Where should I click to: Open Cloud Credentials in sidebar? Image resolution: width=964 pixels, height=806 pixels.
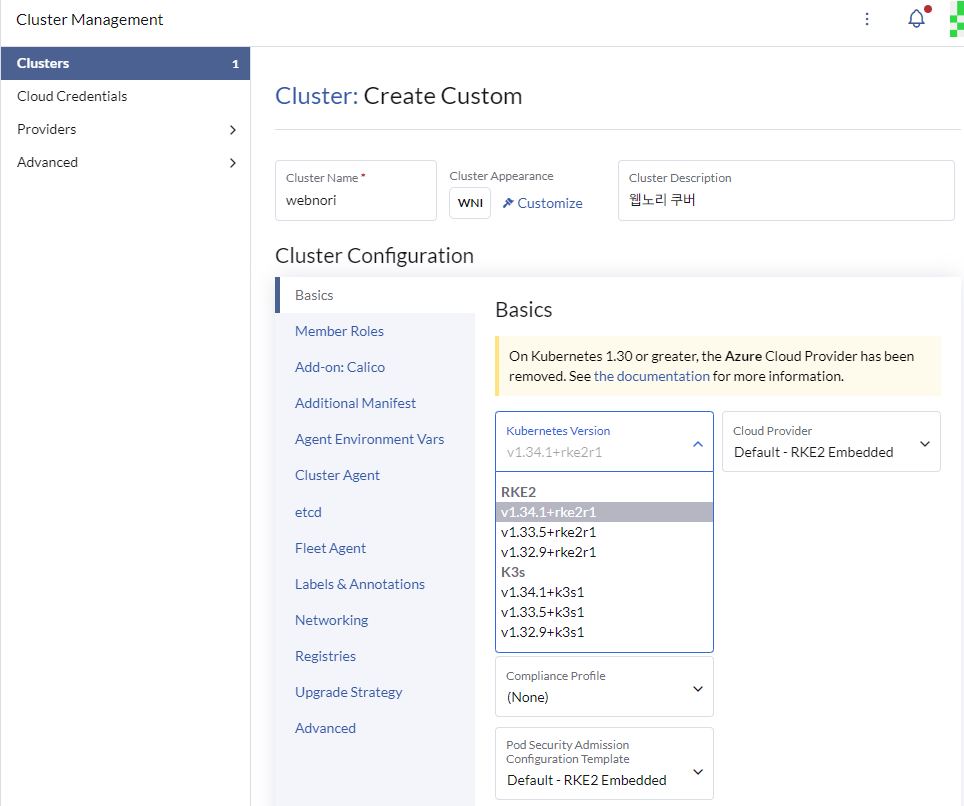pyautogui.click(x=72, y=96)
